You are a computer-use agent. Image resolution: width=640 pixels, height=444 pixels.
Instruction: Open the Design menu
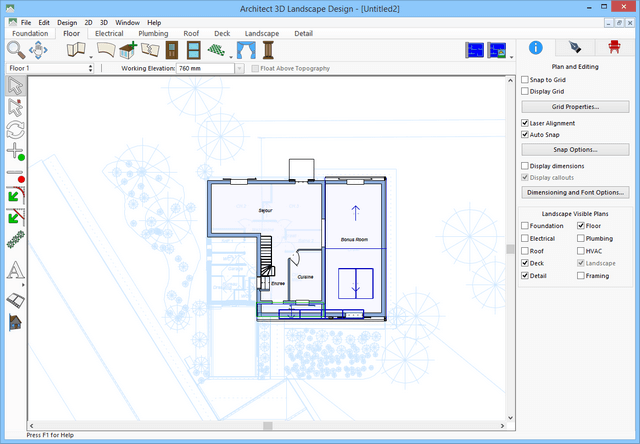coord(66,22)
